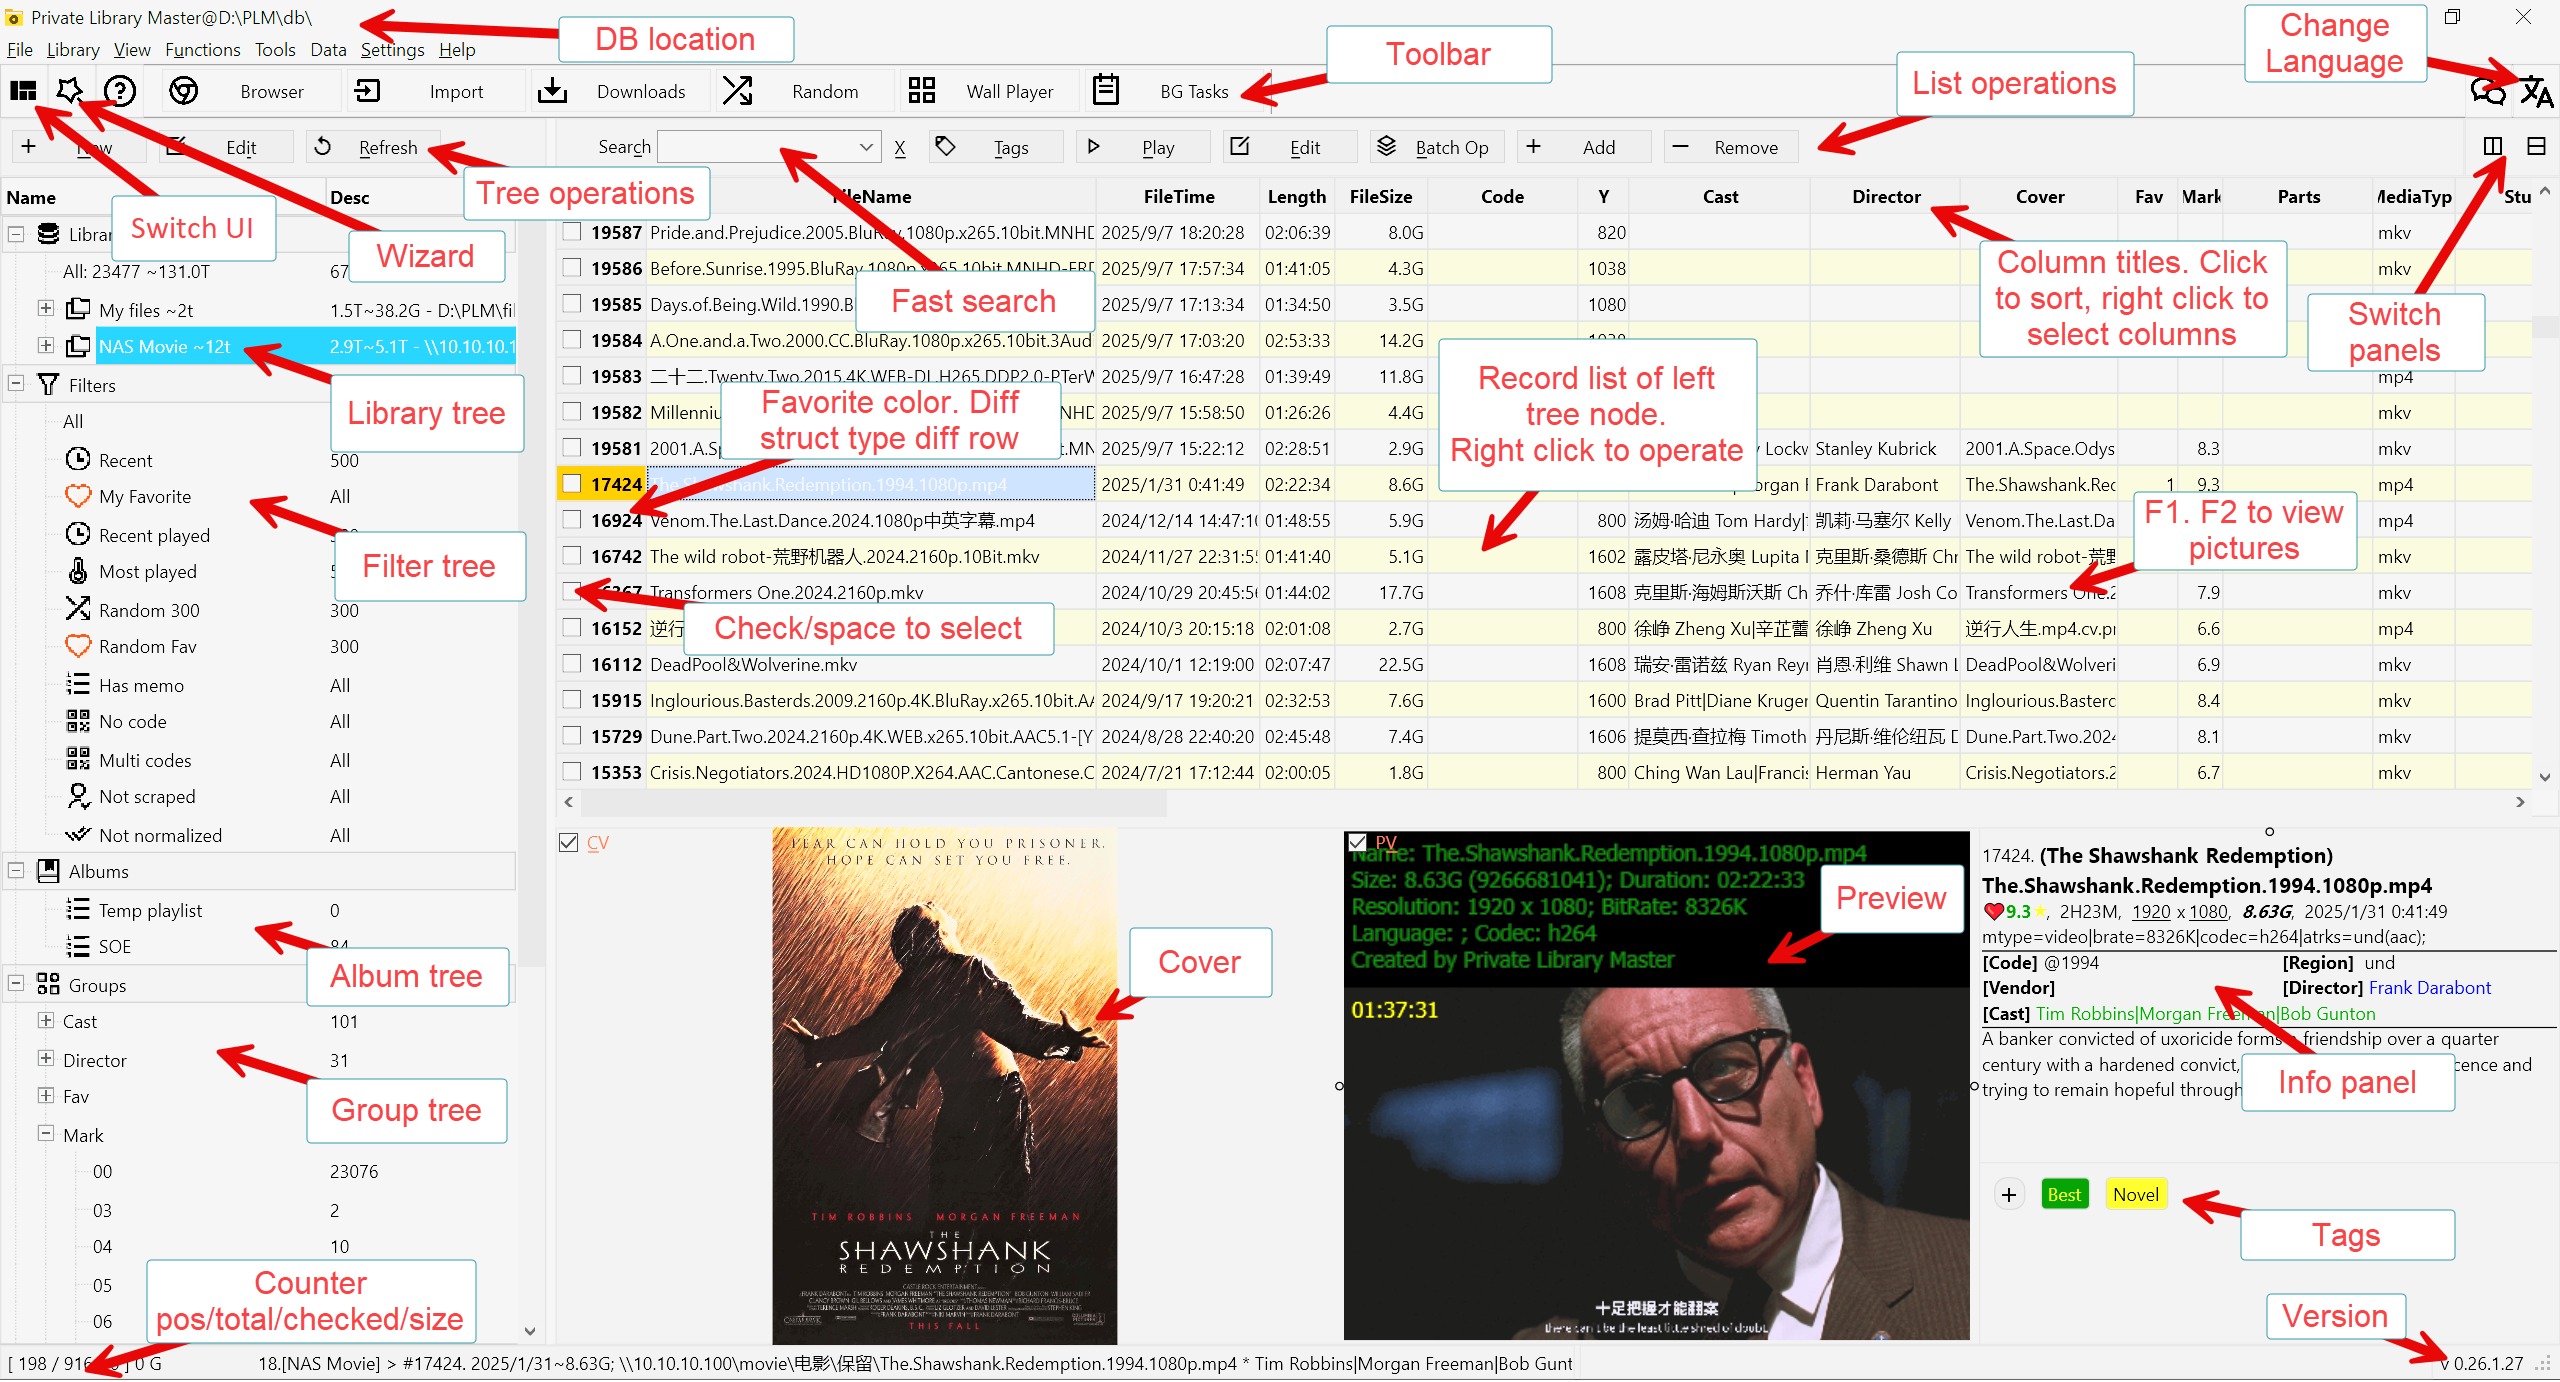Click the Random shuffle toolbar icon
2560x1382 pixels.
(x=737, y=91)
